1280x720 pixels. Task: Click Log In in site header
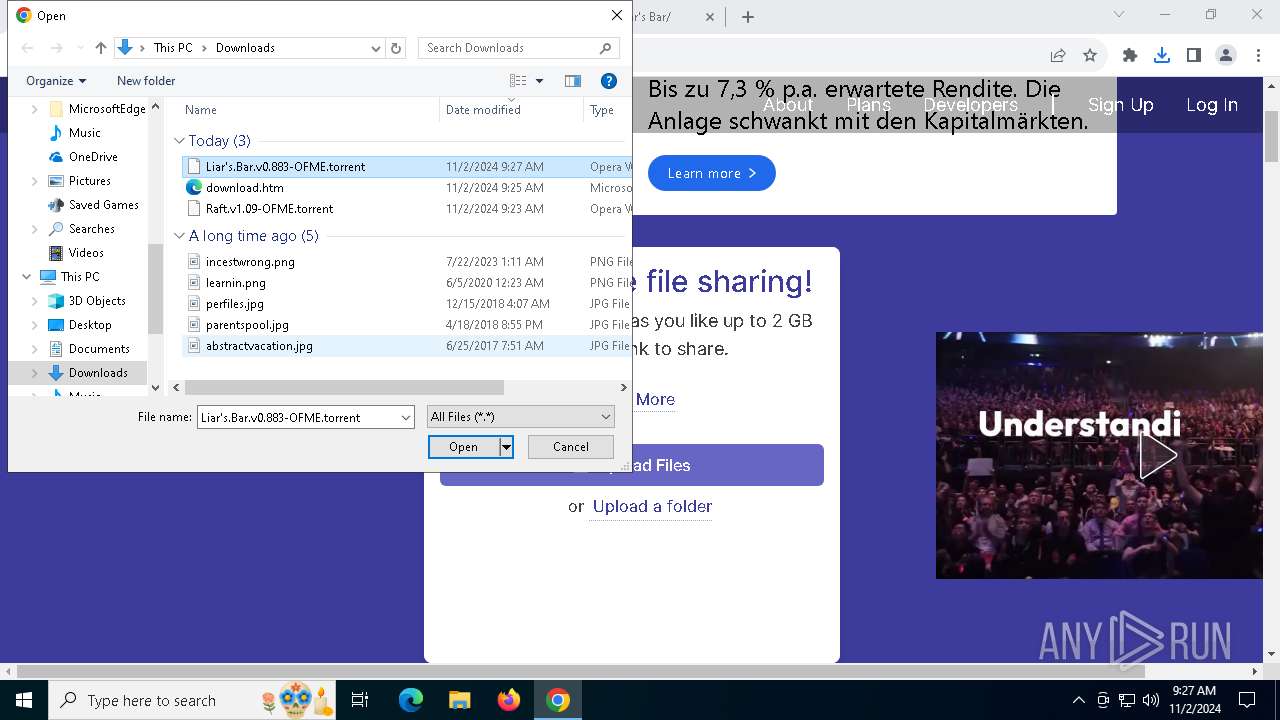[1212, 105]
